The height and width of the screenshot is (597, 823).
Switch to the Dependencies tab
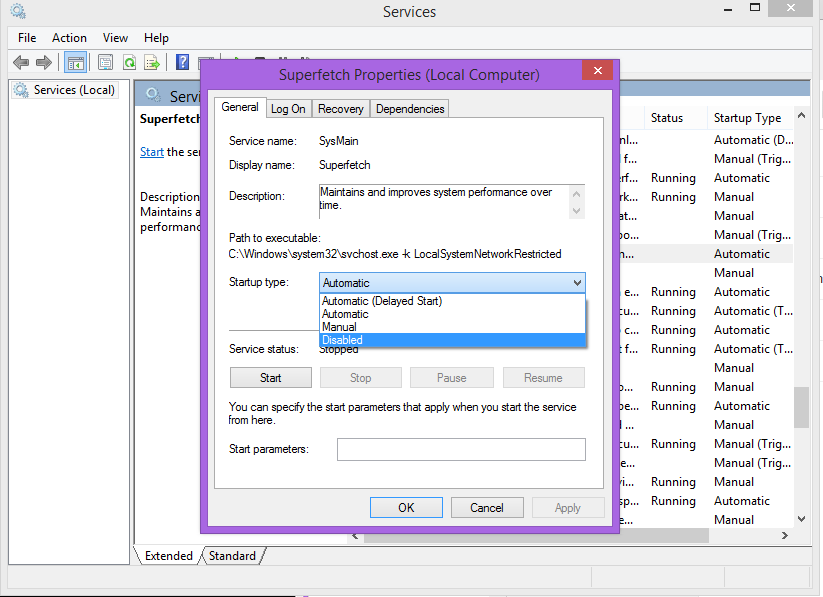pos(410,109)
